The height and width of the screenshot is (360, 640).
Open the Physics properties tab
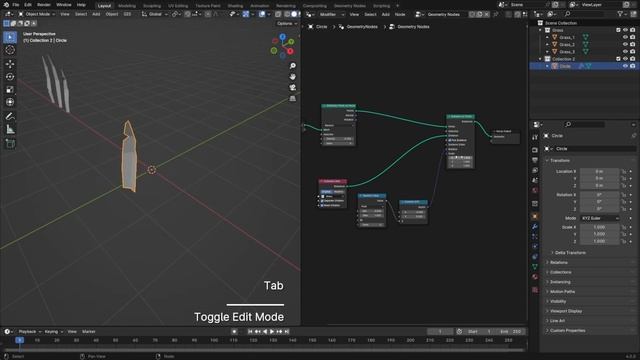(x=535, y=247)
